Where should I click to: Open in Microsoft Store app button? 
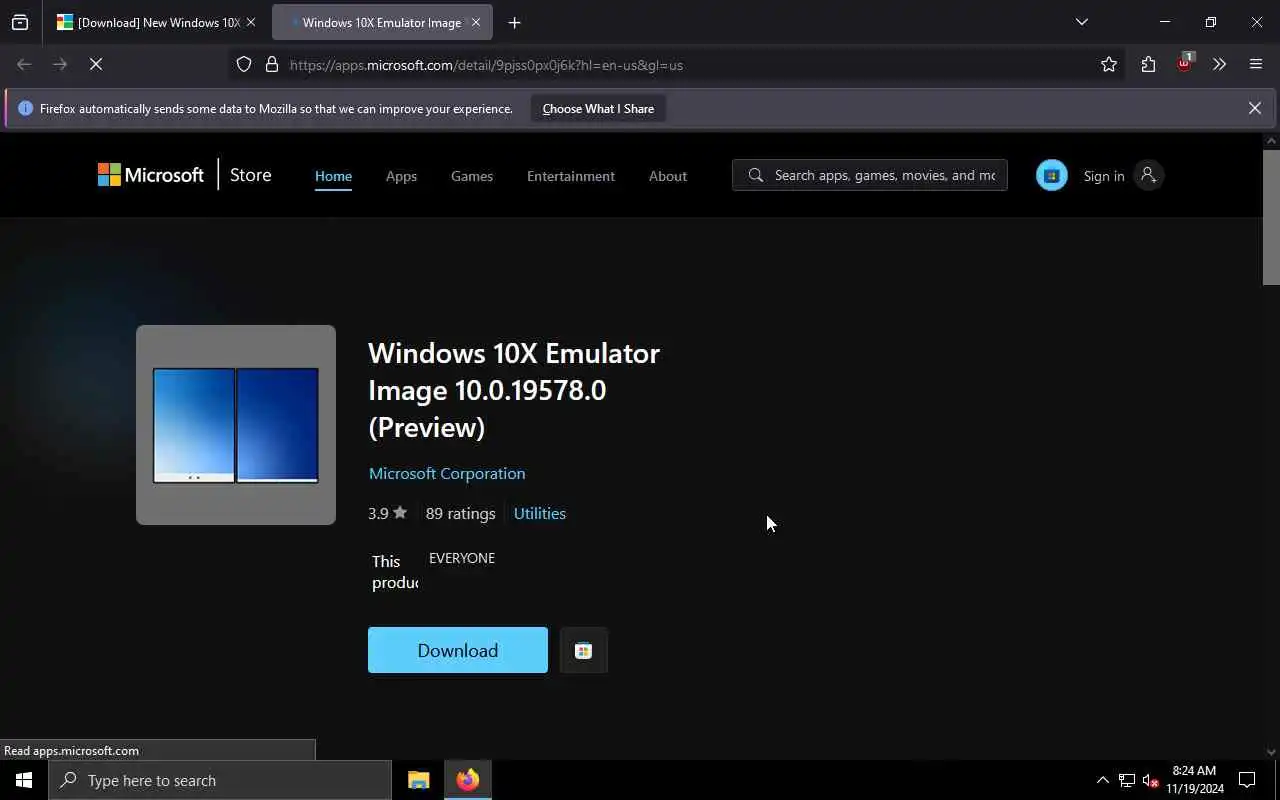click(x=584, y=650)
